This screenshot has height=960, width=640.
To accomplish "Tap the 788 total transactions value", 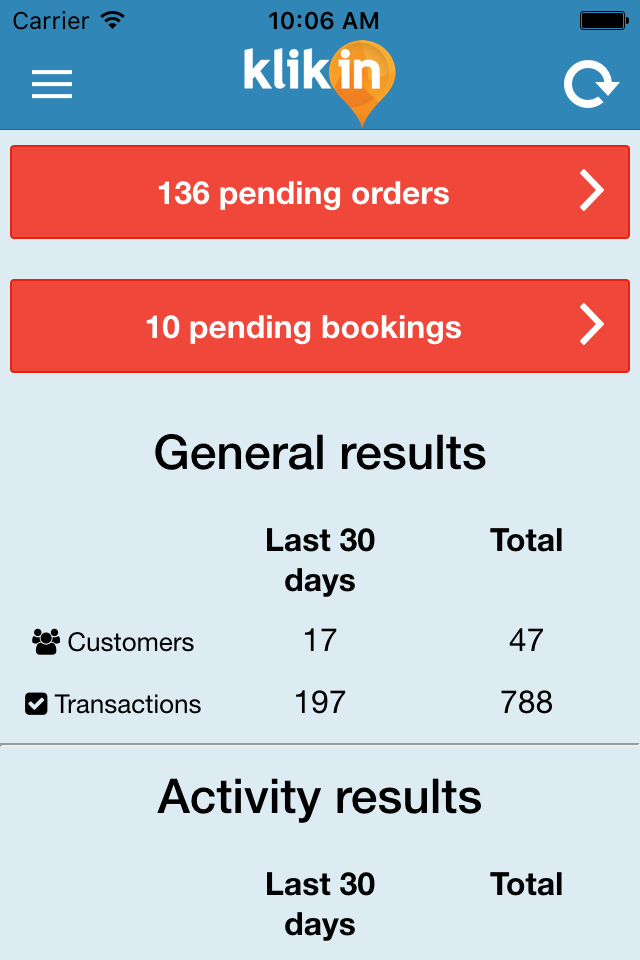I will (x=526, y=702).
